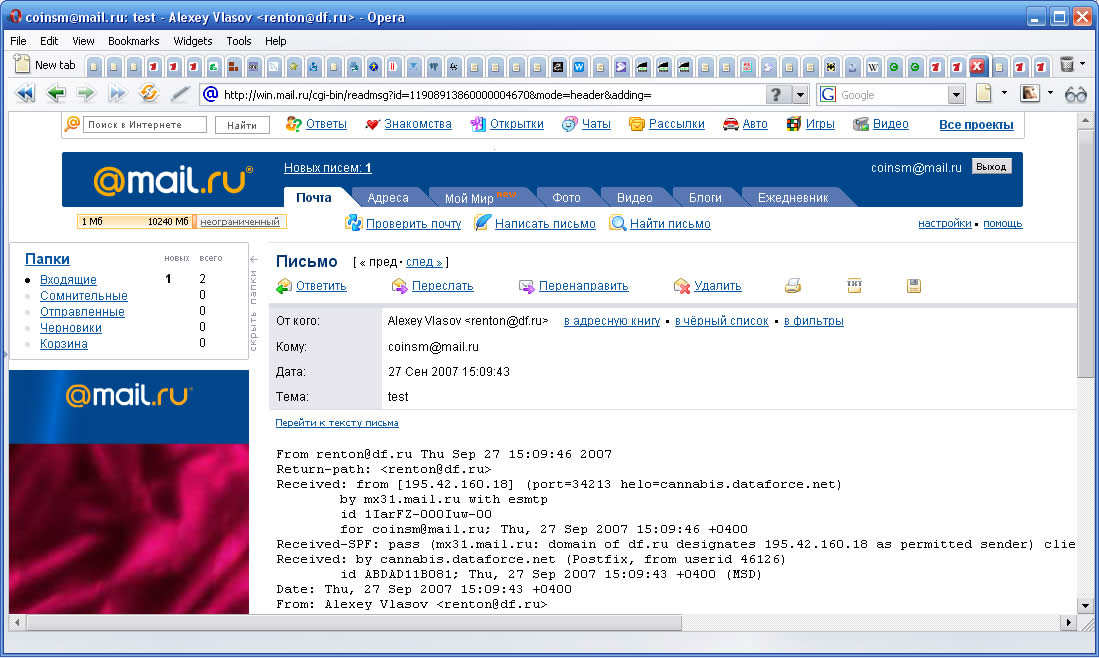Image resolution: width=1099 pixels, height=658 pixels.
Task: Click the Поиск в Интернете search field
Action: (145, 125)
